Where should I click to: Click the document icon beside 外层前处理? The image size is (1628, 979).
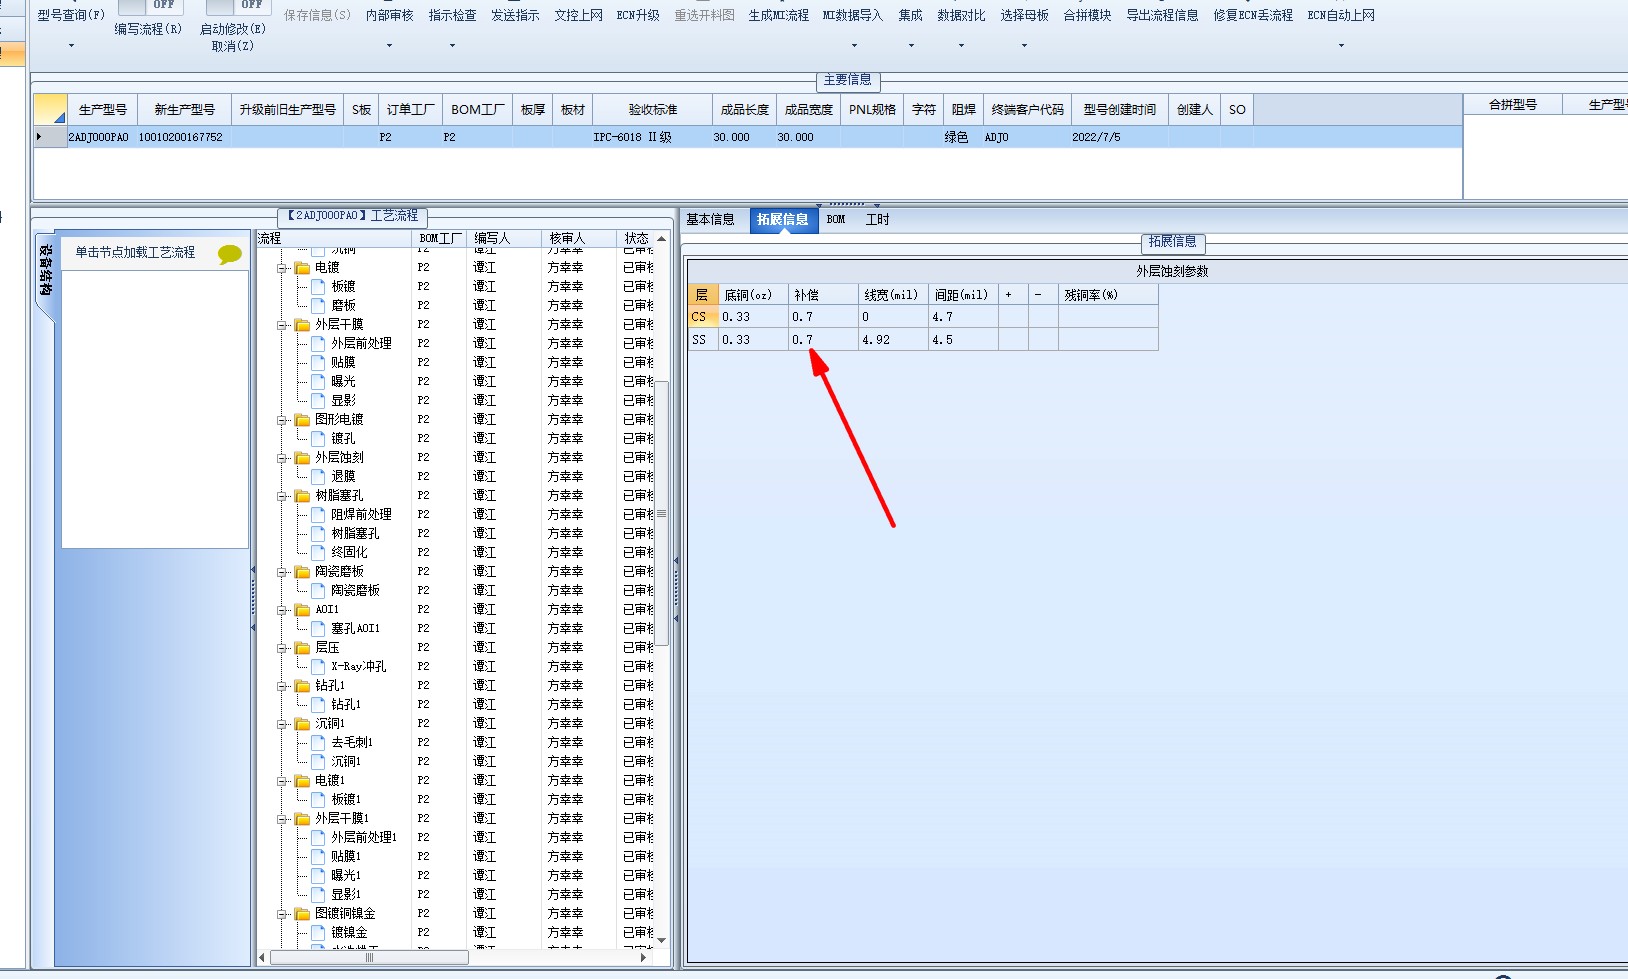[x=318, y=344]
